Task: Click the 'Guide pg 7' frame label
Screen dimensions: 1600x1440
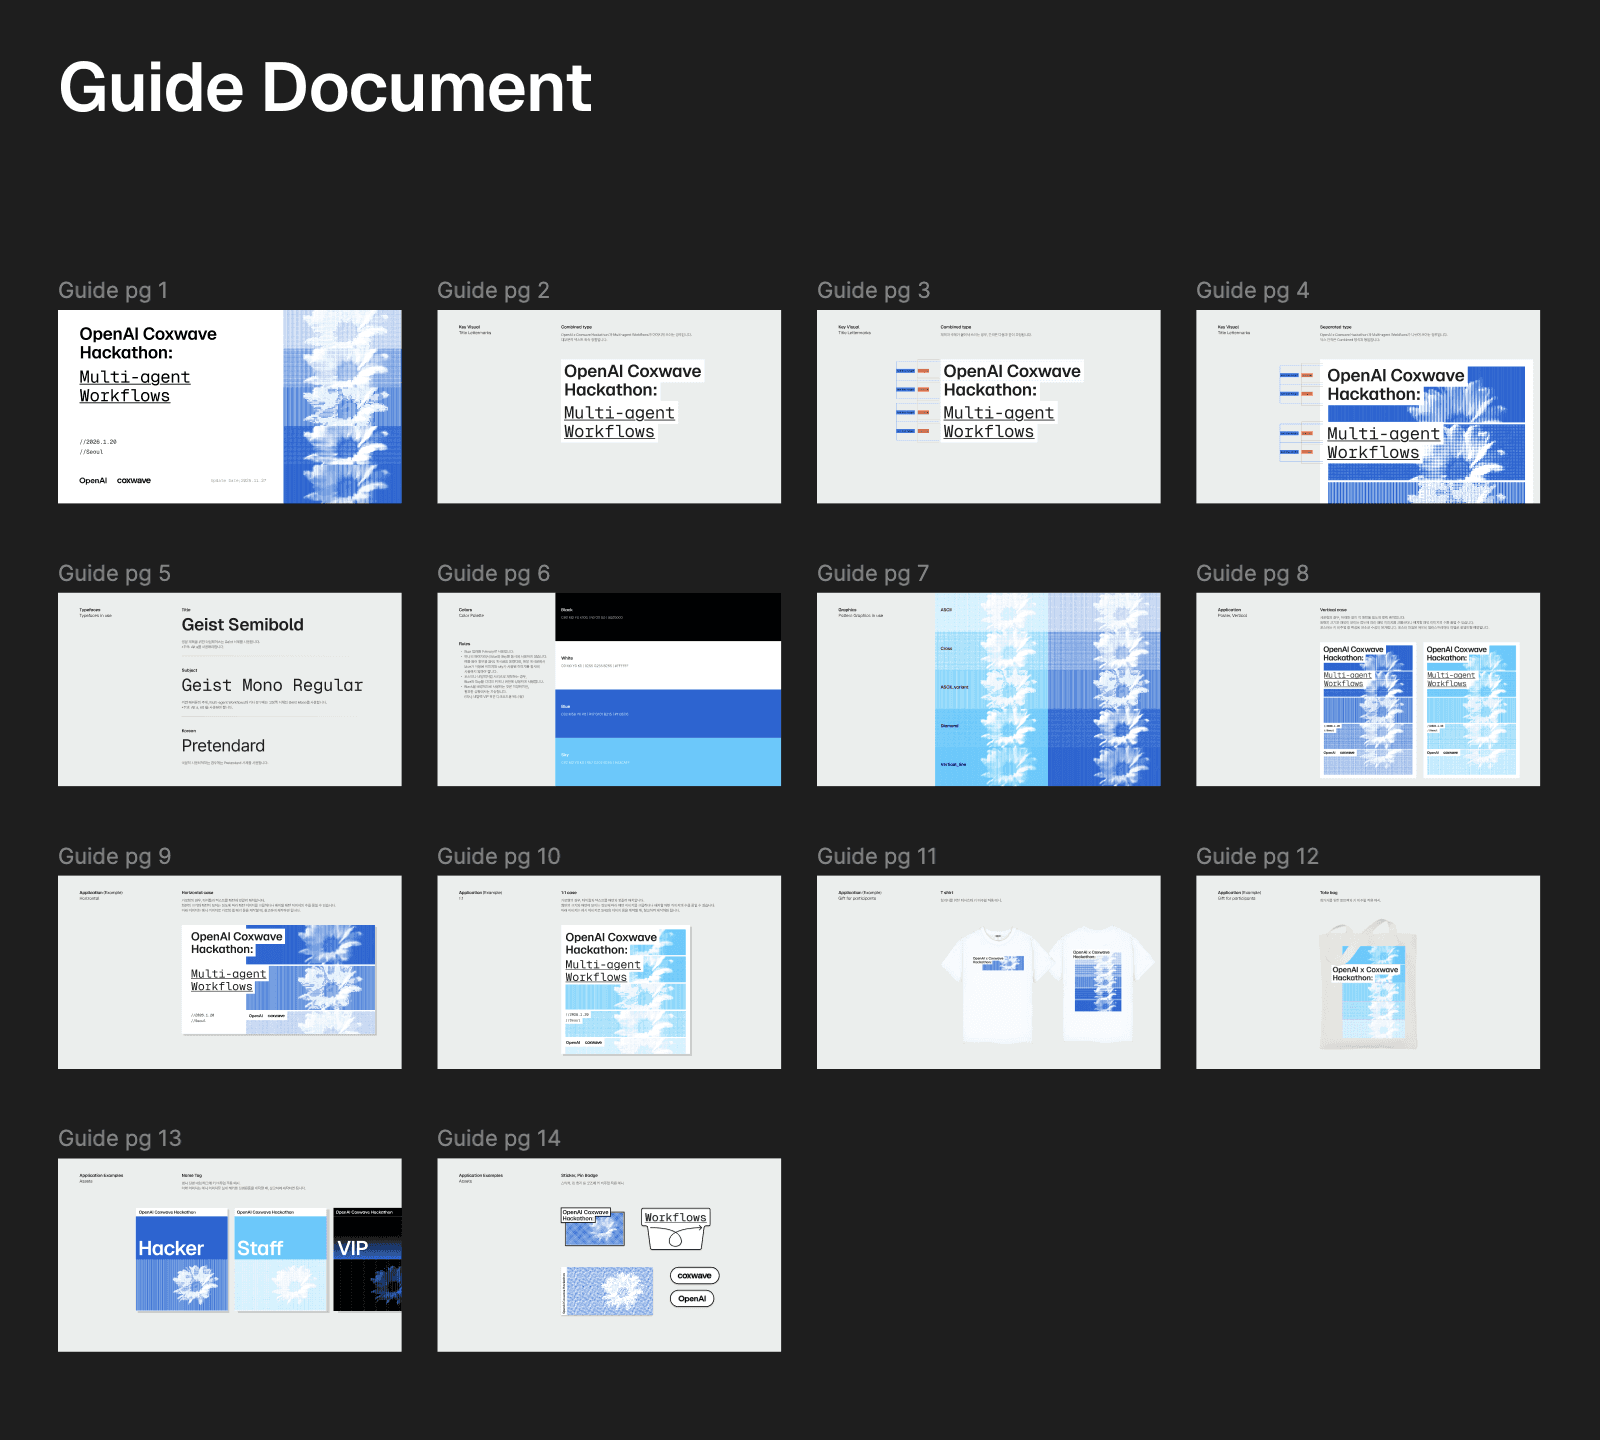Action: pos(873,573)
